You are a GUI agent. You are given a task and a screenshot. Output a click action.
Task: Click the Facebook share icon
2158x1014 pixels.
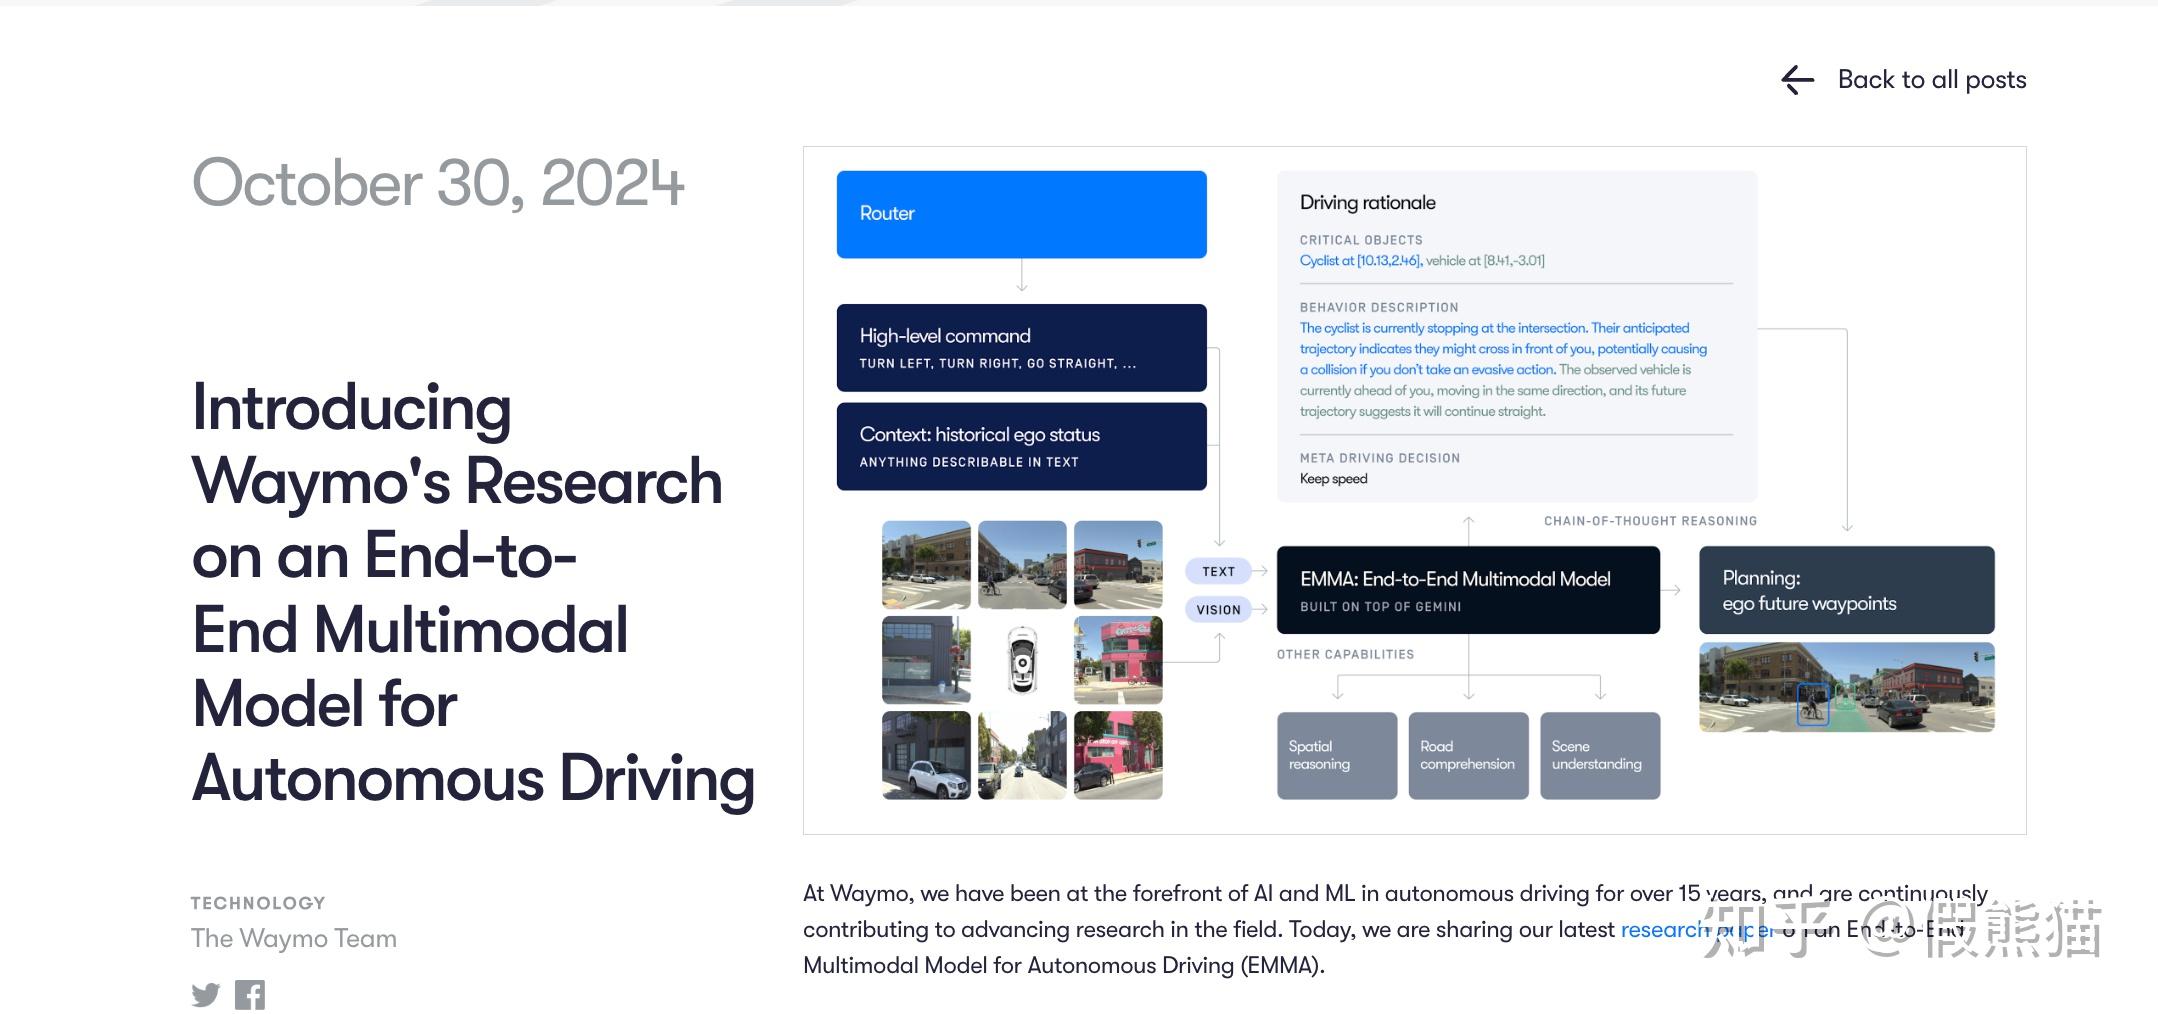[x=250, y=994]
